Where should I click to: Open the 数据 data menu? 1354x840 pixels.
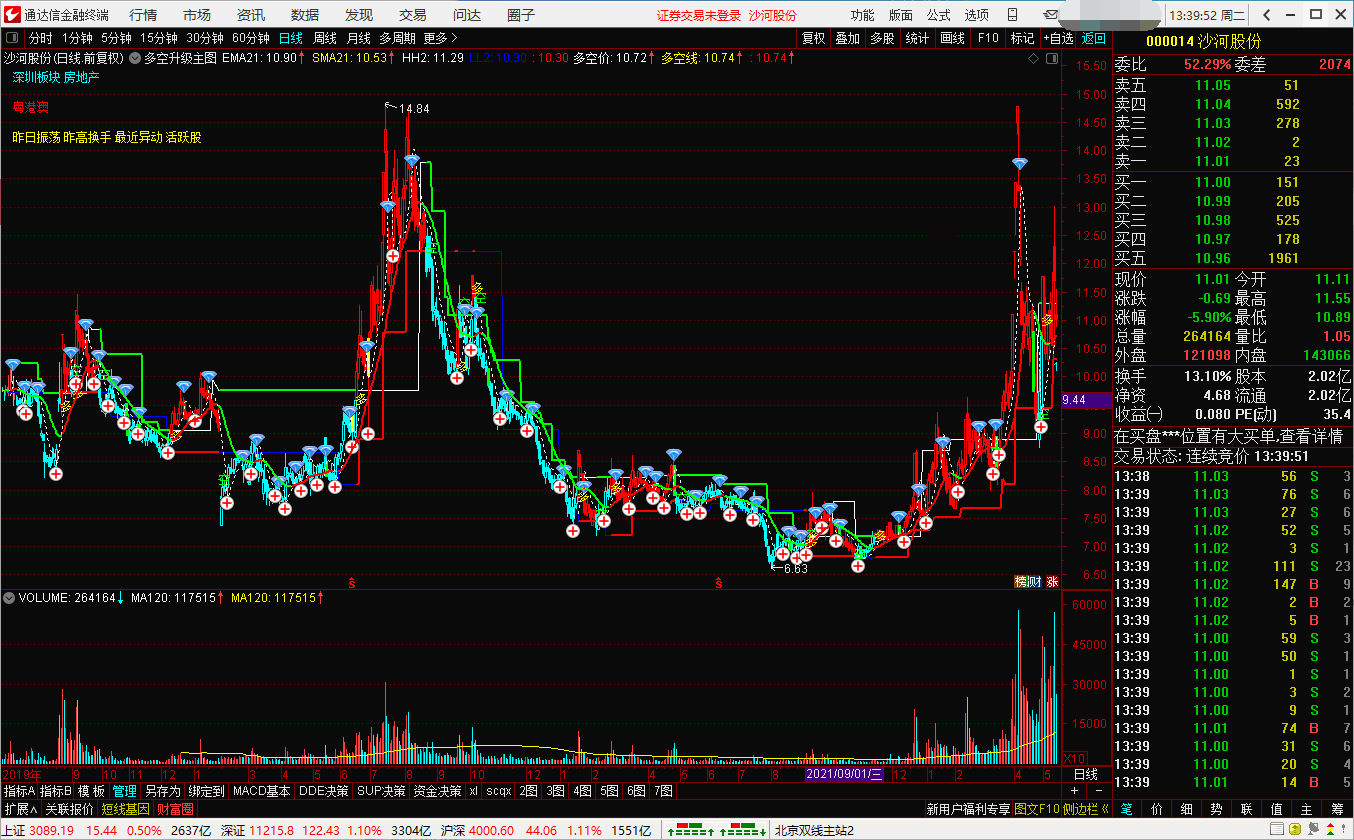[x=305, y=15]
